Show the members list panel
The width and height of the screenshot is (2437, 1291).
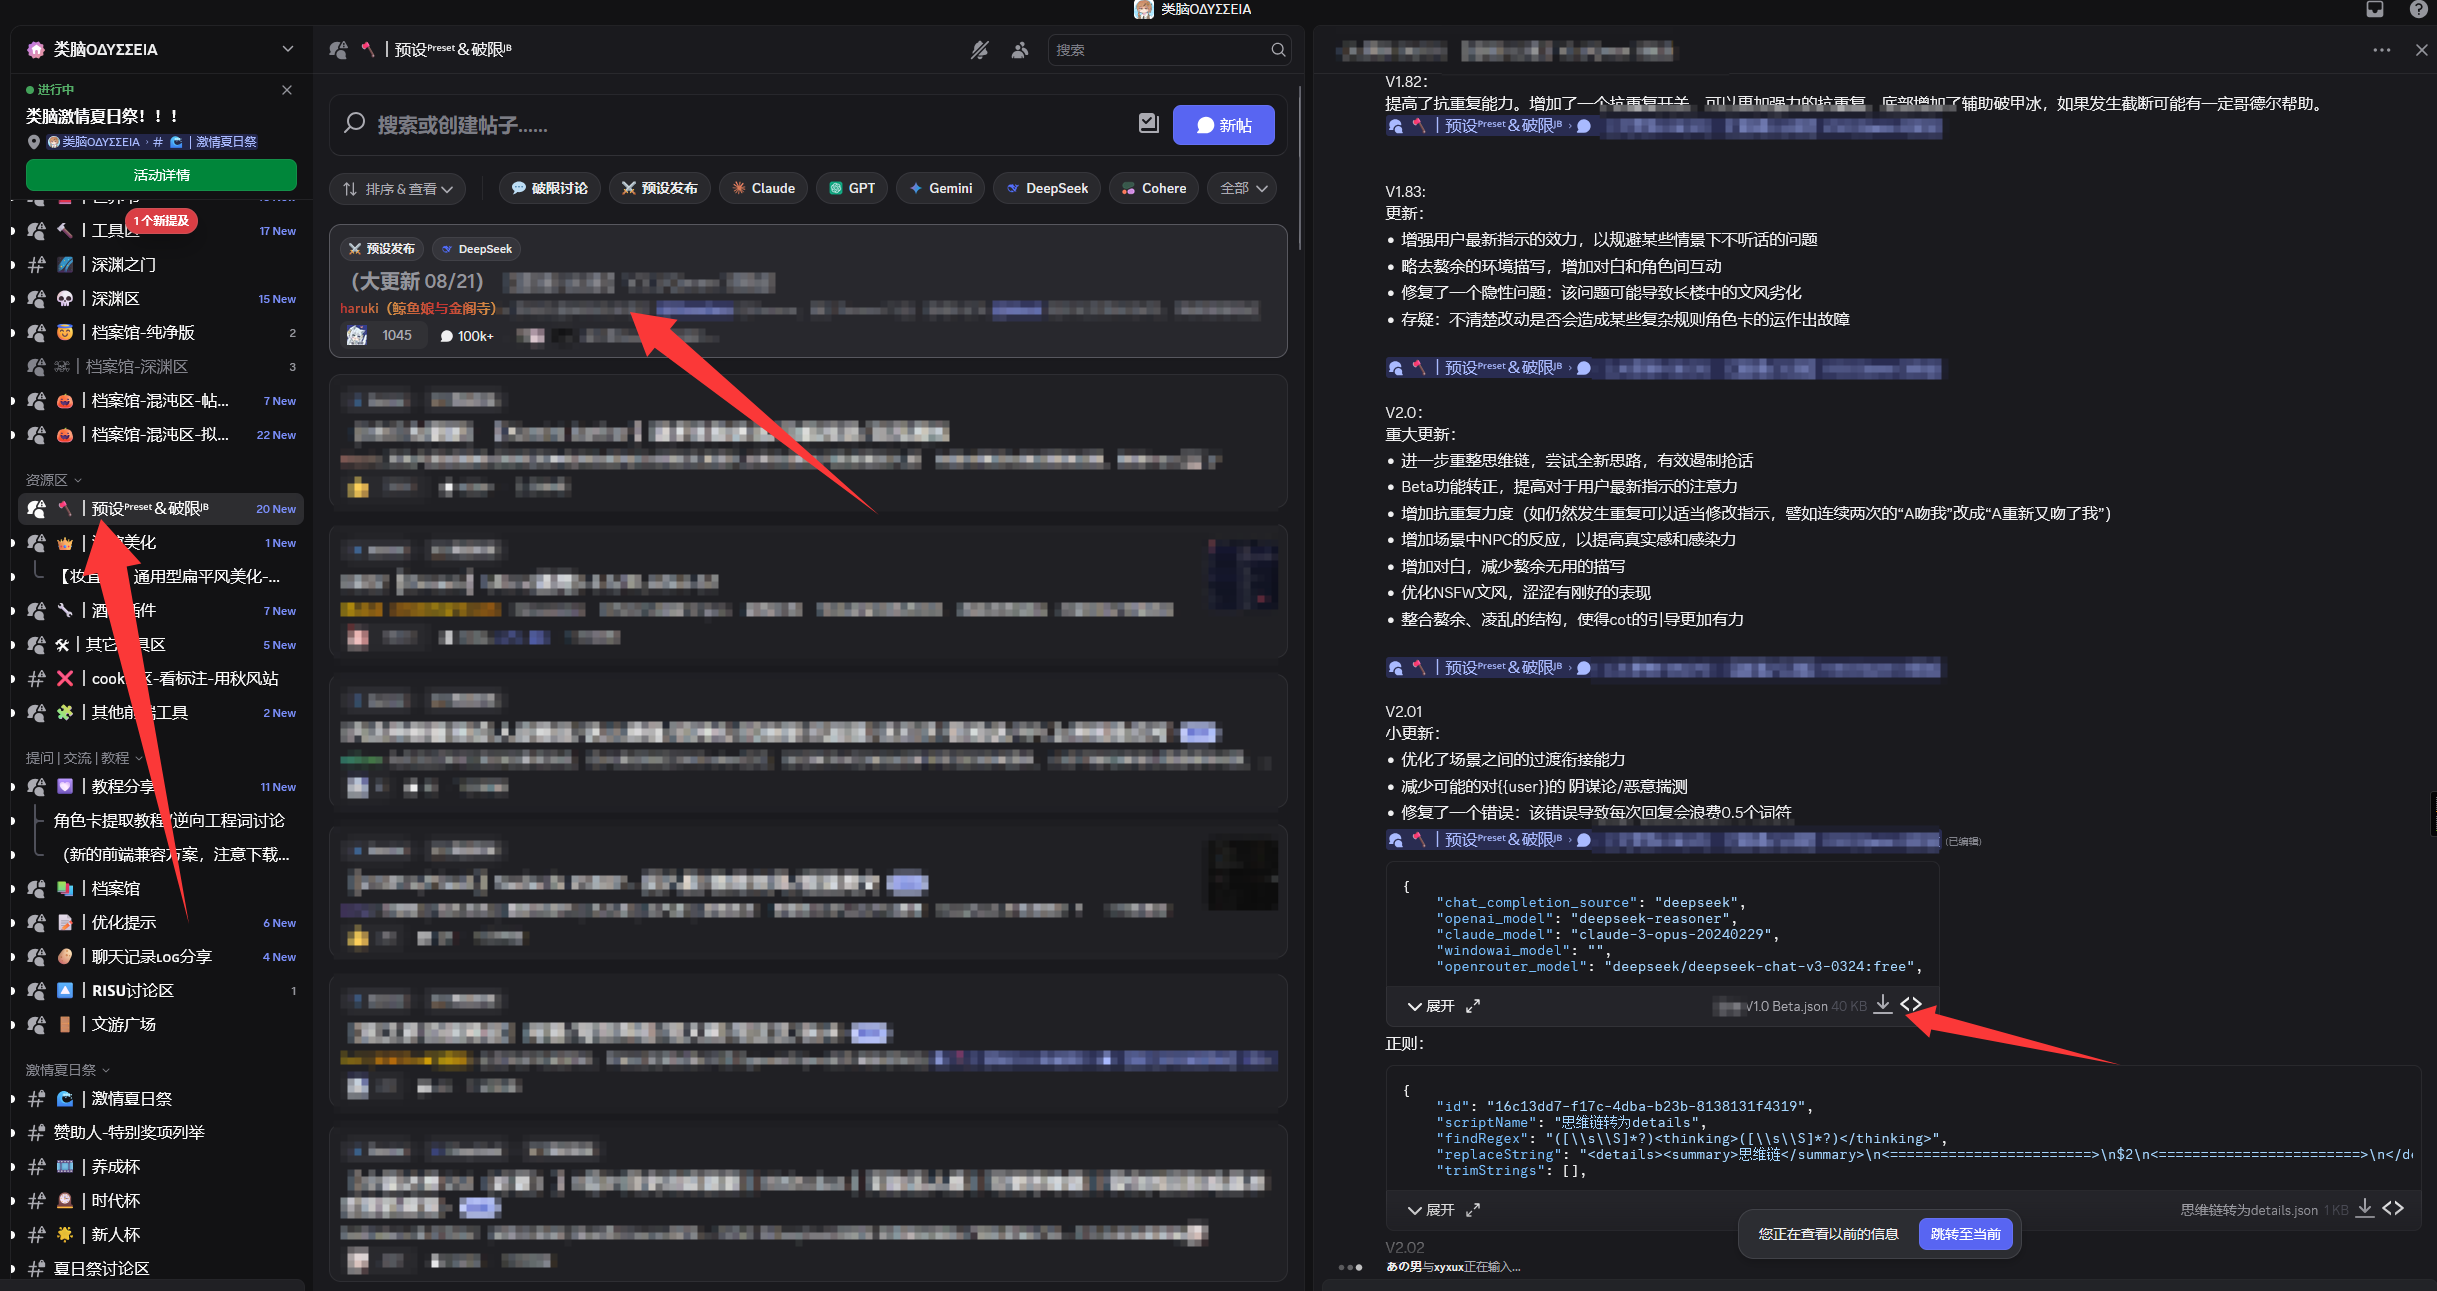[x=1019, y=49]
